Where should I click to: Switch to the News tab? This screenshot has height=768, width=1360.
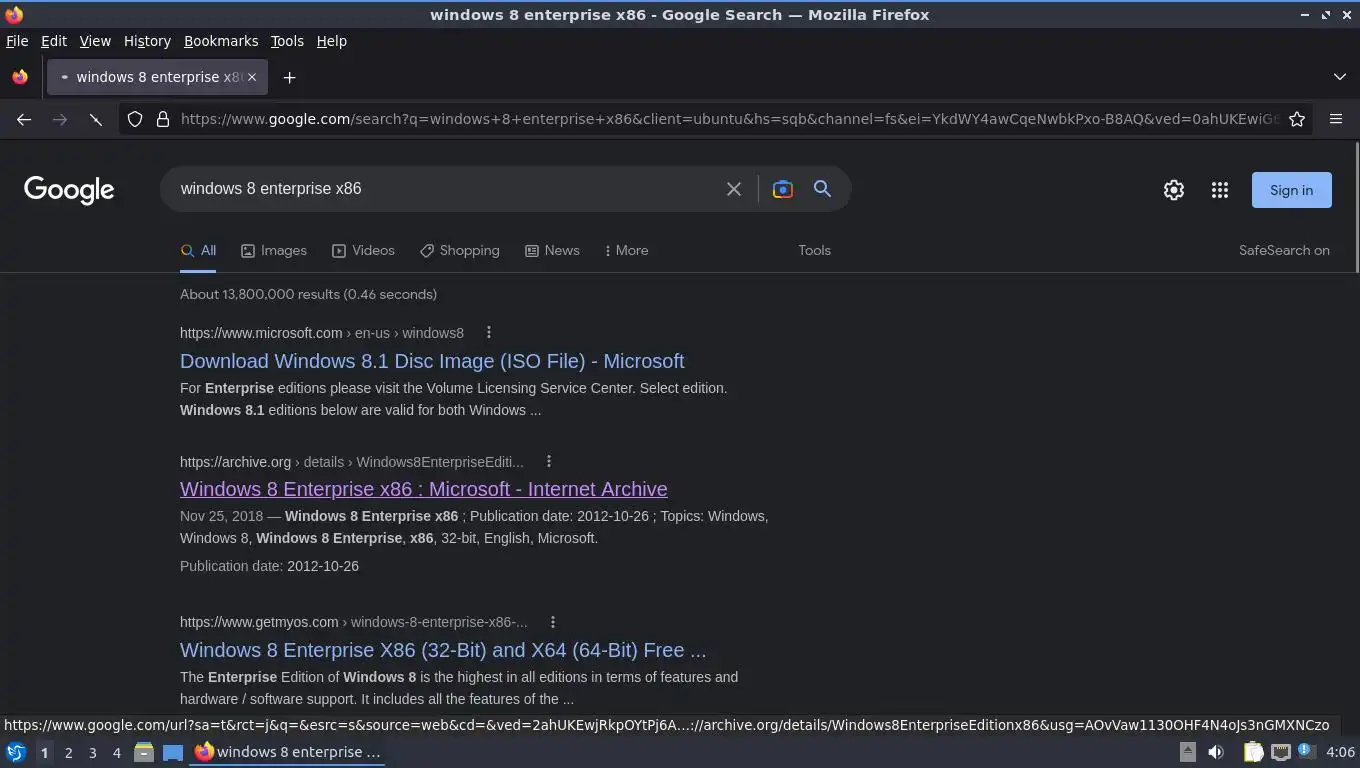tap(552, 250)
